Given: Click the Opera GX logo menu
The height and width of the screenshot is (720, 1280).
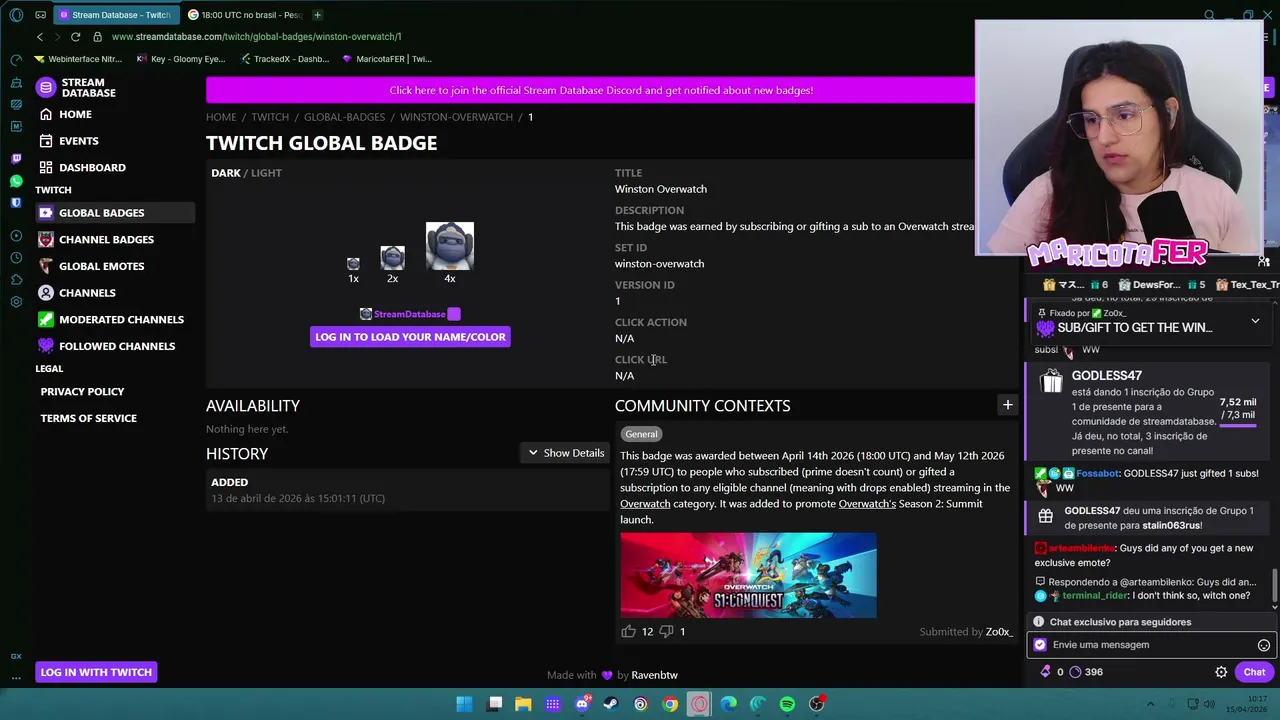Looking at the screenshot, I should click(16, 15).
